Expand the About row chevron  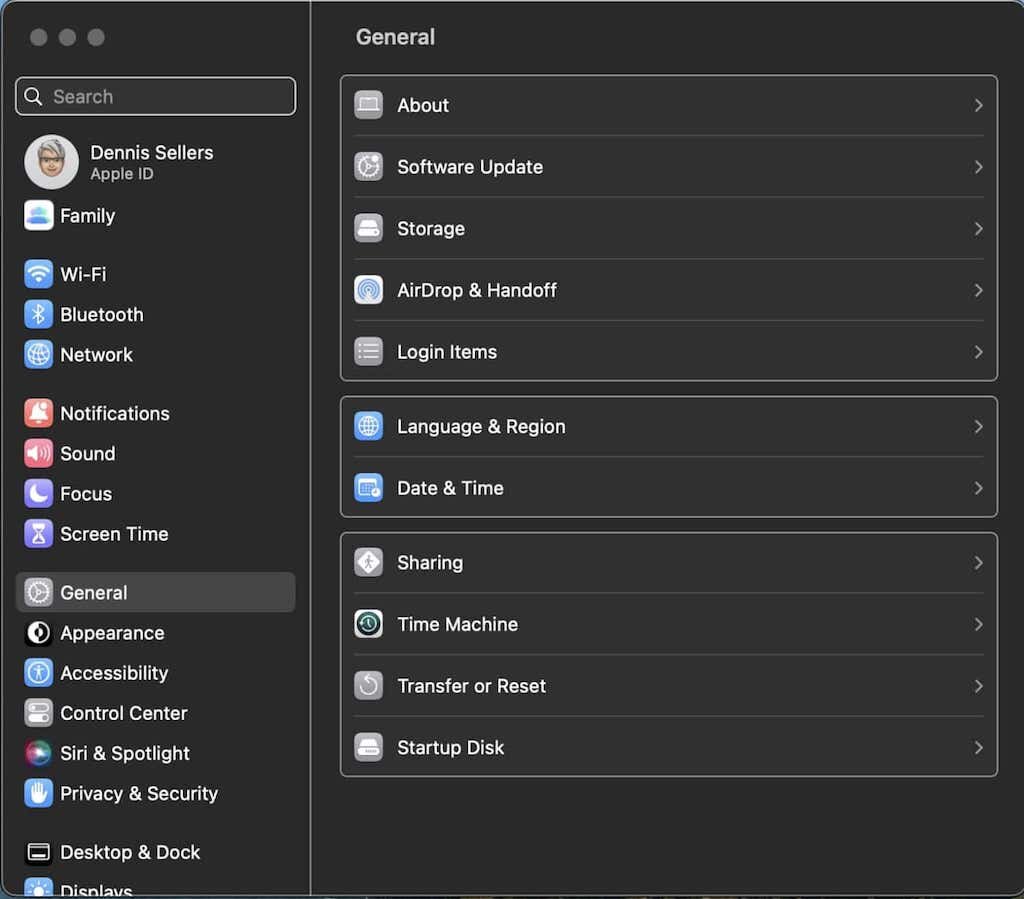tap(978, 105)
